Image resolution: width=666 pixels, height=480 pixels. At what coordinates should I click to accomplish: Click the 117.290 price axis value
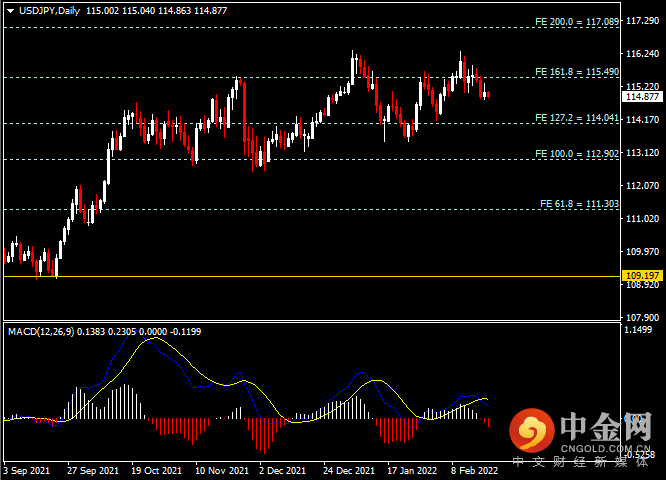click(x=643, y=20)
